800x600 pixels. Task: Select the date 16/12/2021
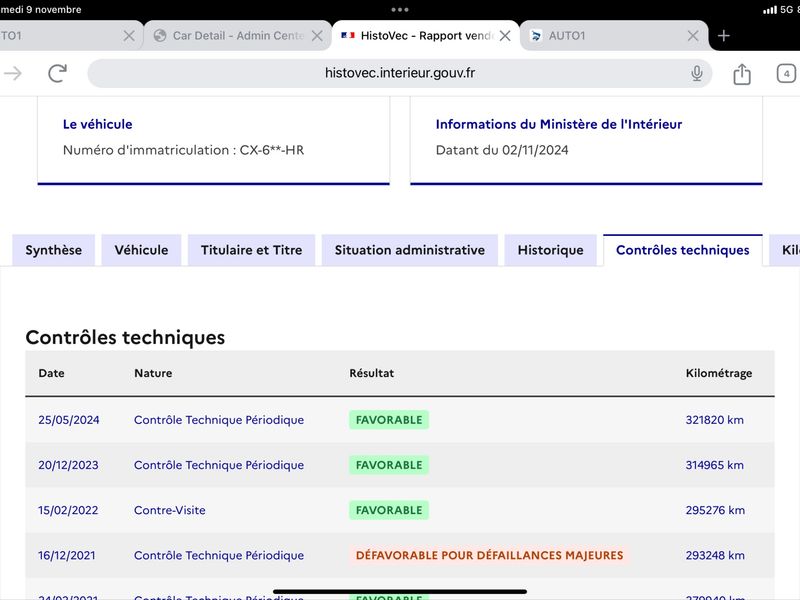[67, 555]
